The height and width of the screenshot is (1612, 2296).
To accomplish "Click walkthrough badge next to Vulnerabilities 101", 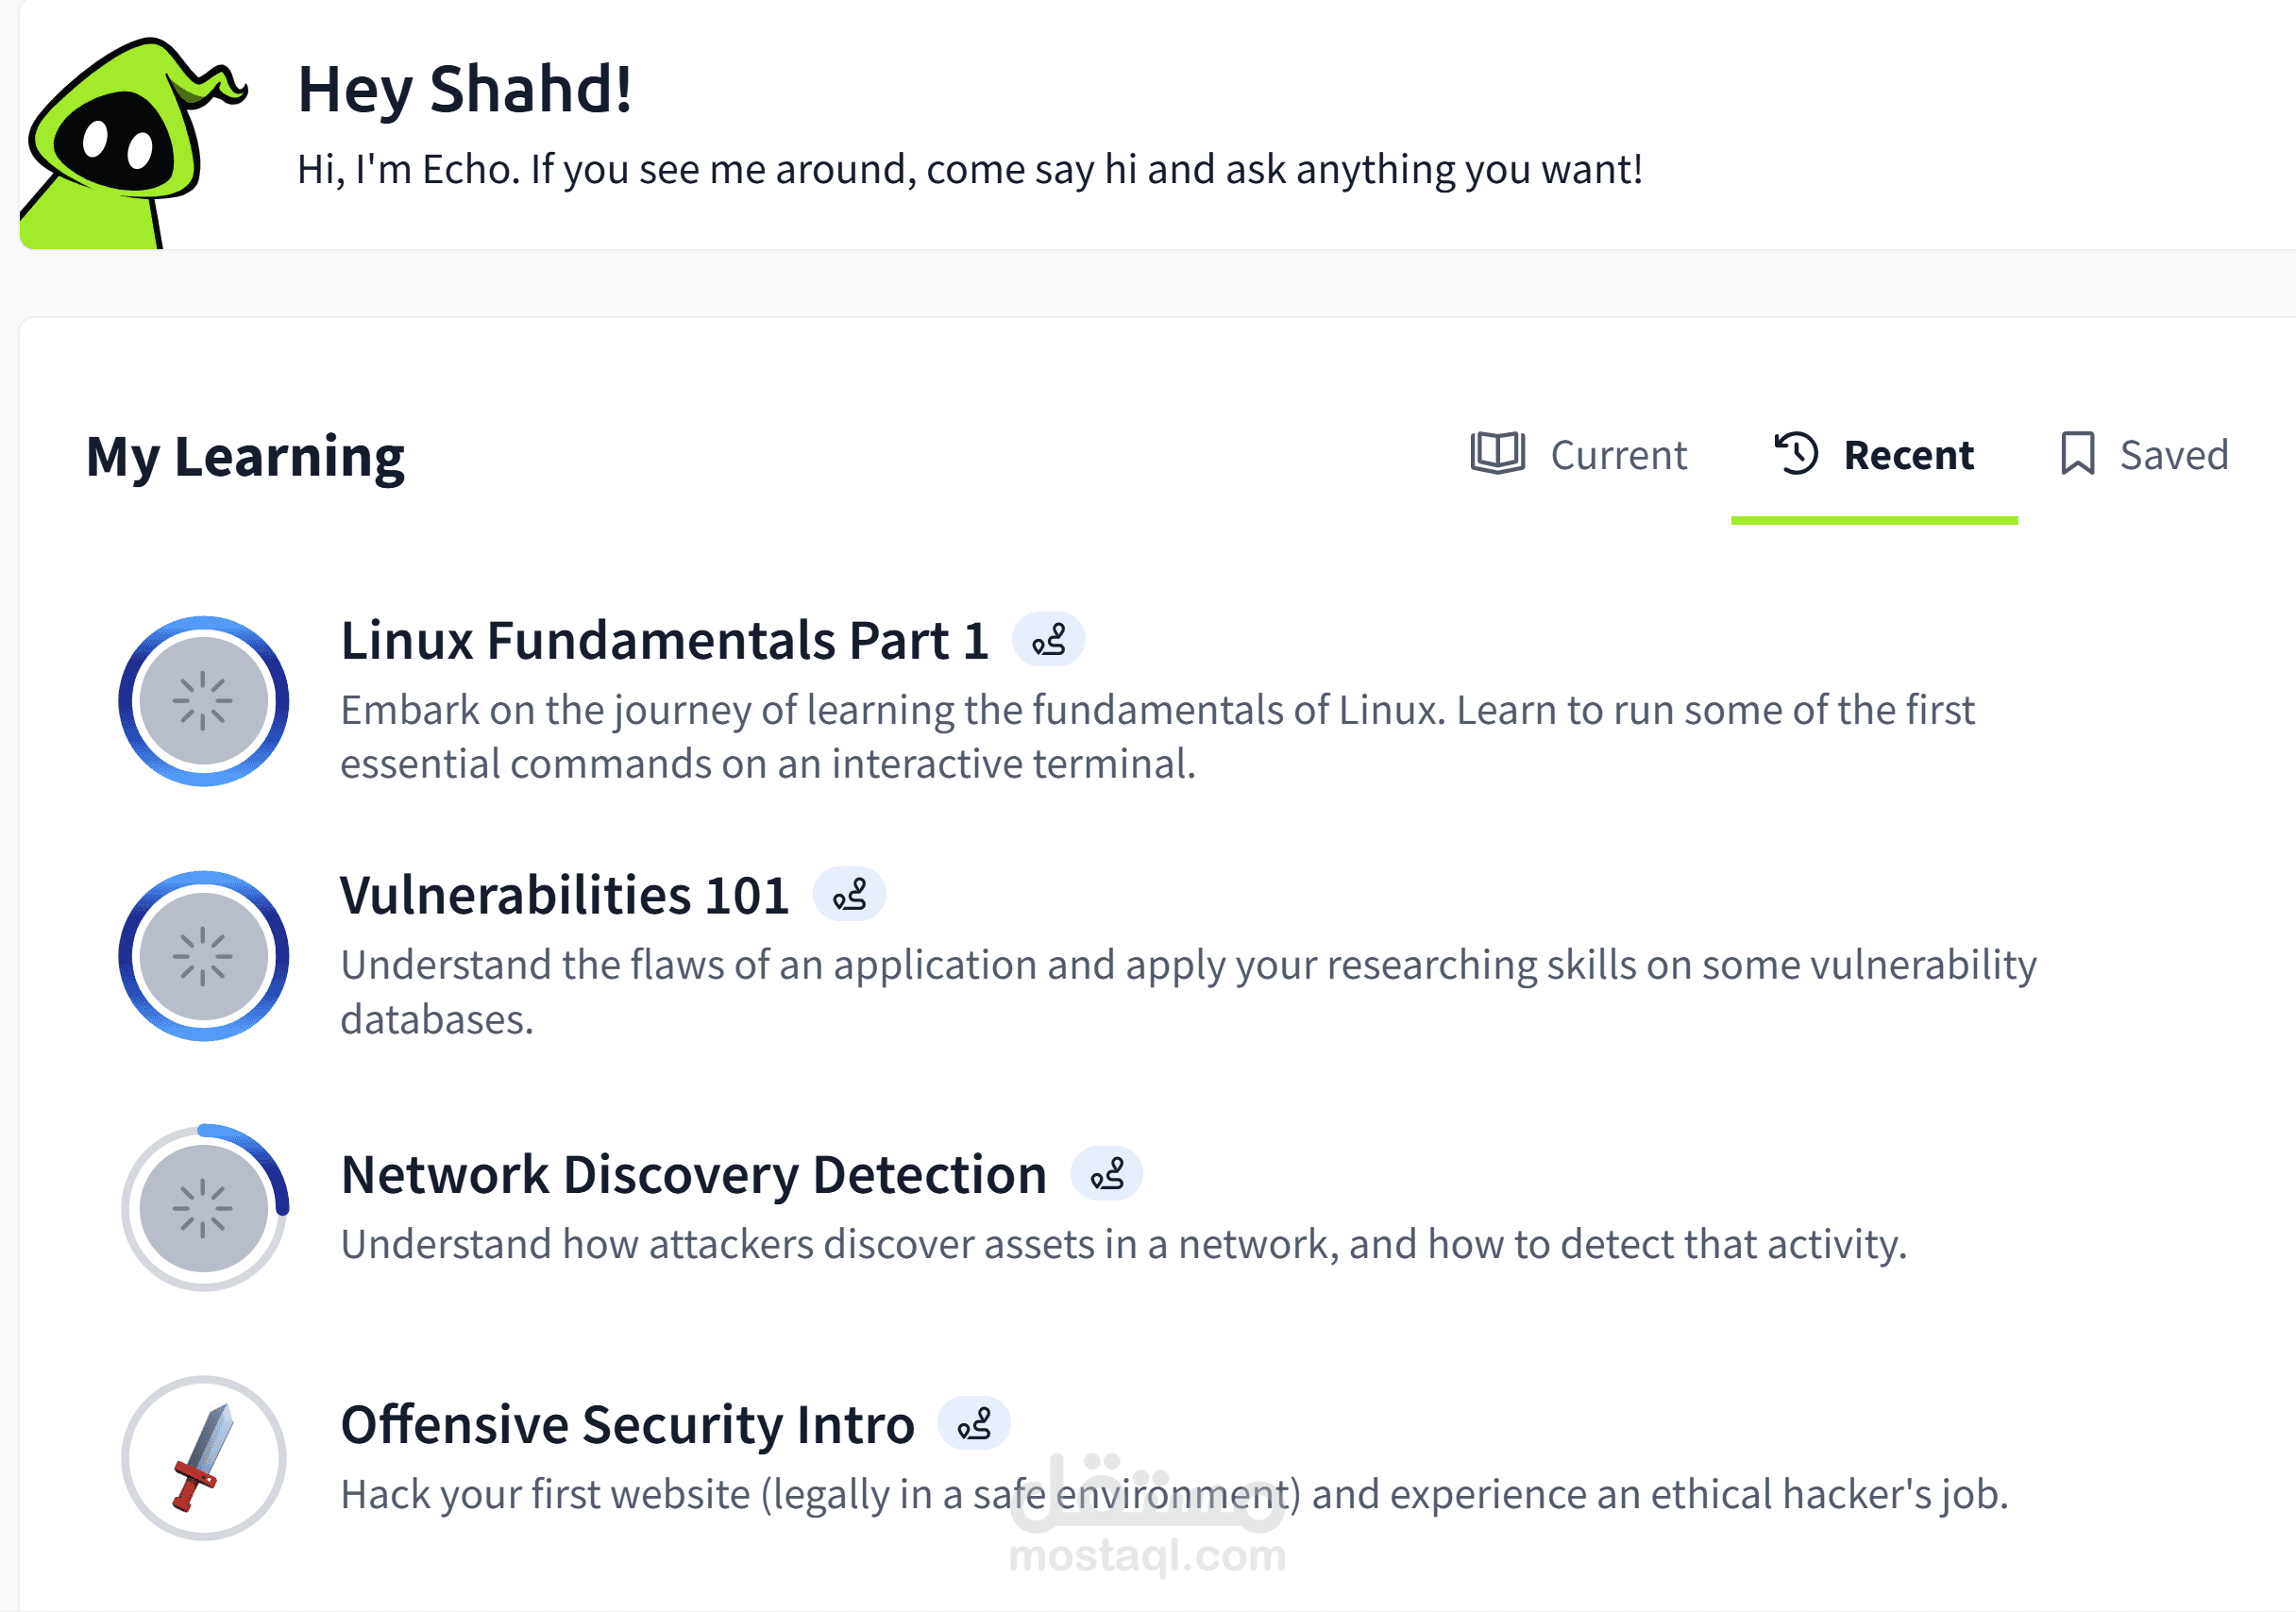I will pyautogui.click(x=849, y=895).
